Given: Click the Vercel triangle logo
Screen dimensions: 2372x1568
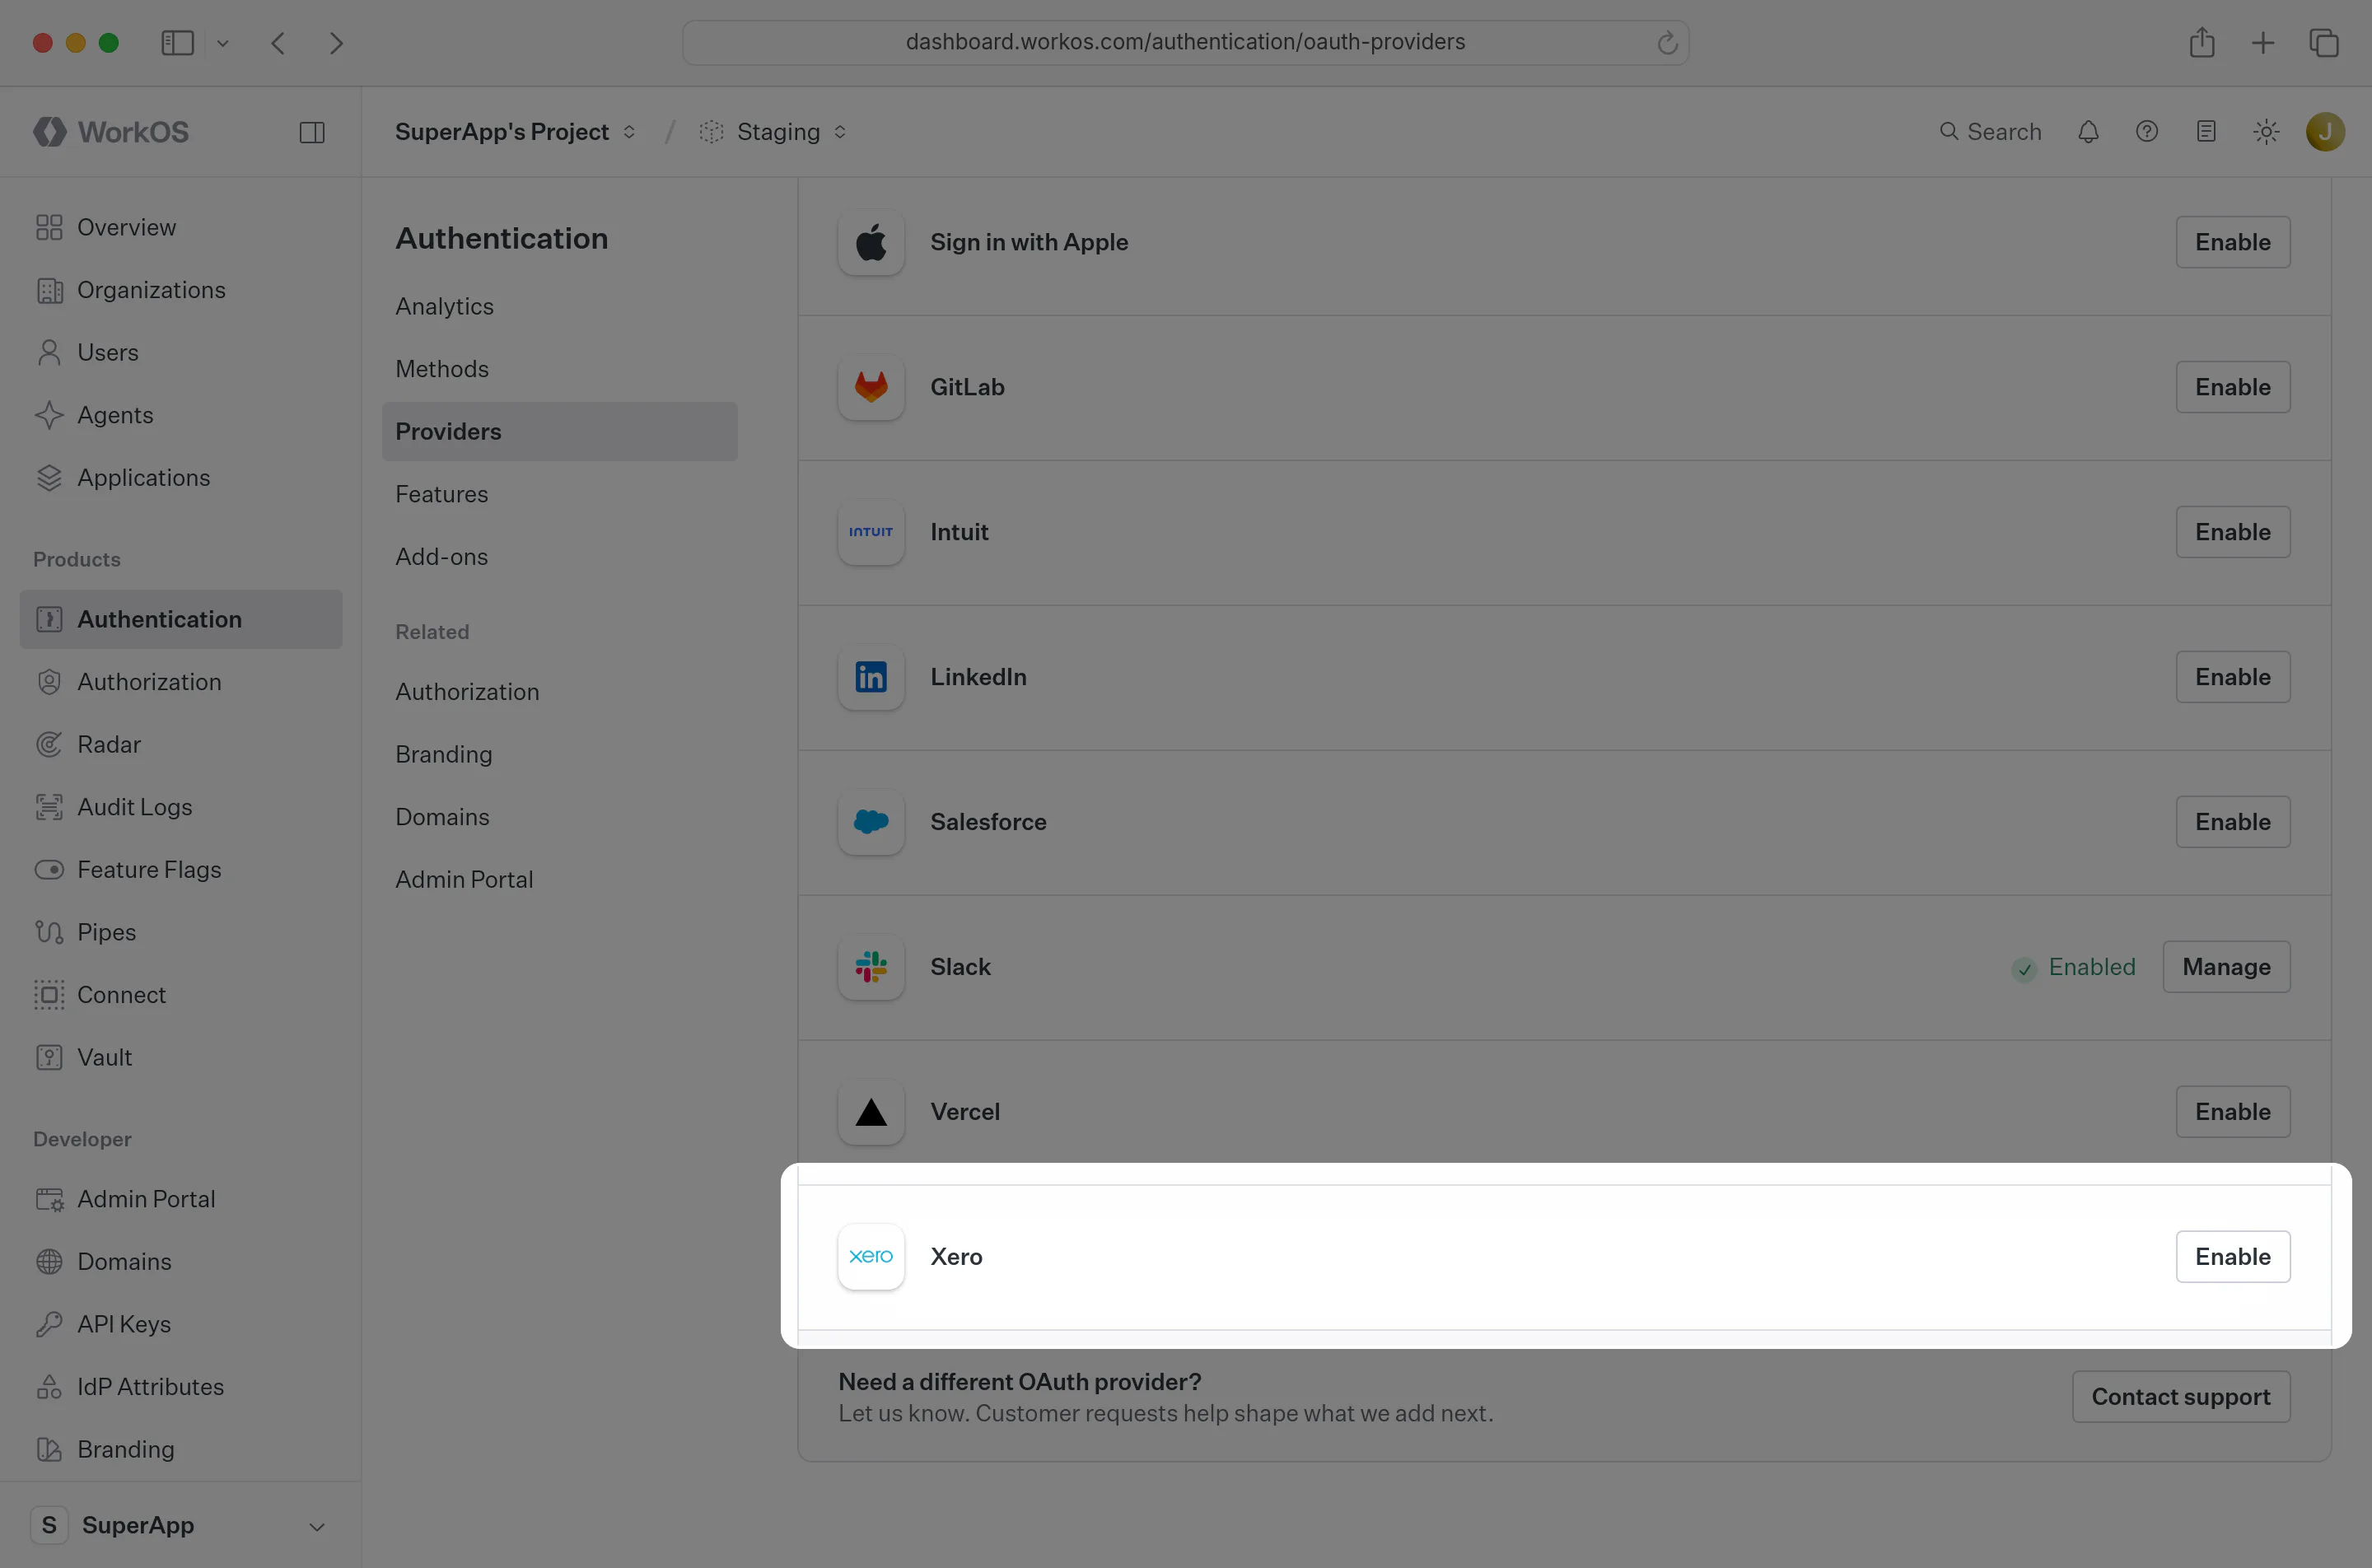Looking at the screenshot, I should pos(871,1112).
